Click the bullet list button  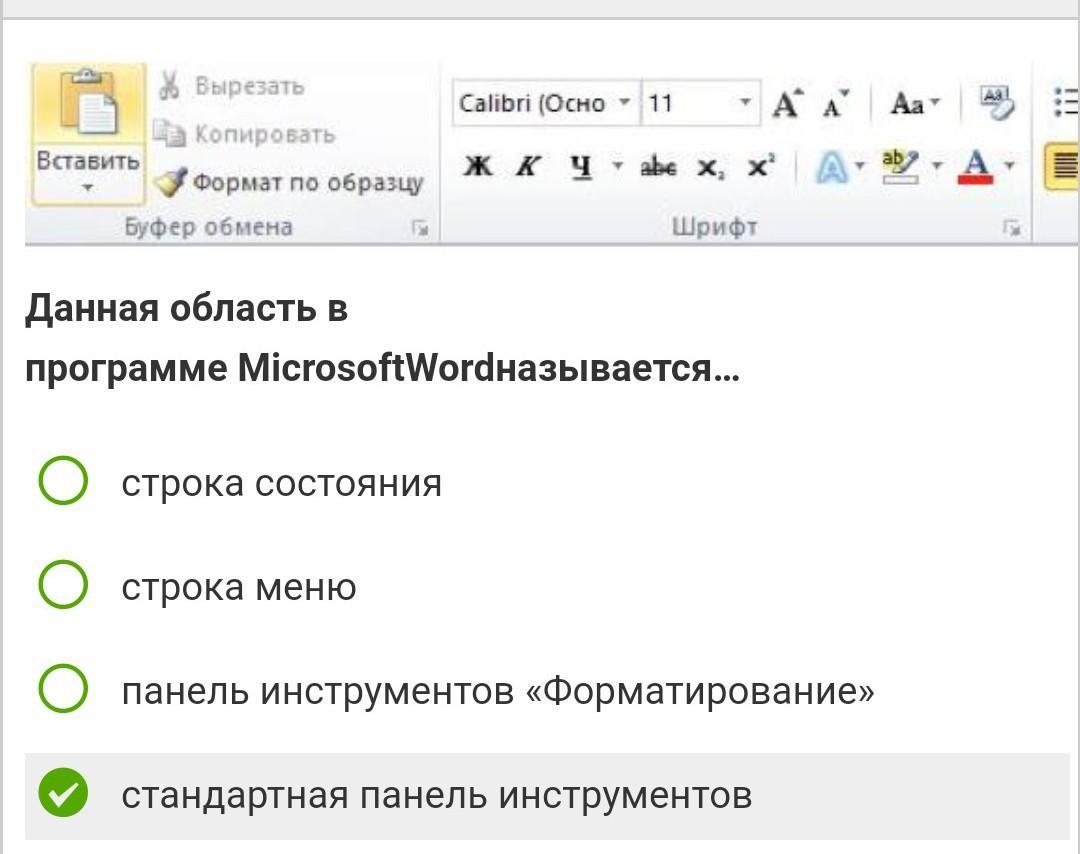[x=1066, y=102]
